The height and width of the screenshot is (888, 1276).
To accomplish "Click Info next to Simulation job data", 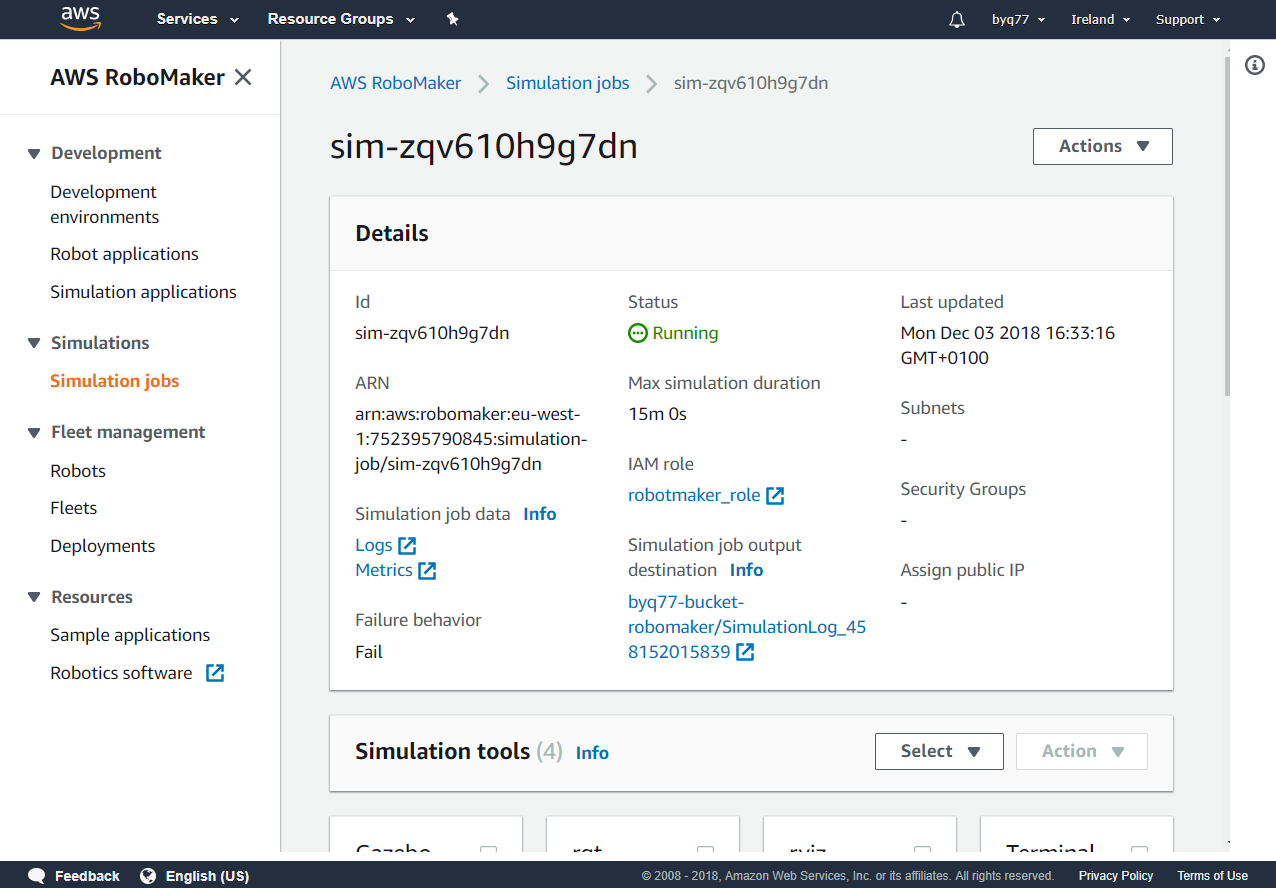I will [540, 514].
